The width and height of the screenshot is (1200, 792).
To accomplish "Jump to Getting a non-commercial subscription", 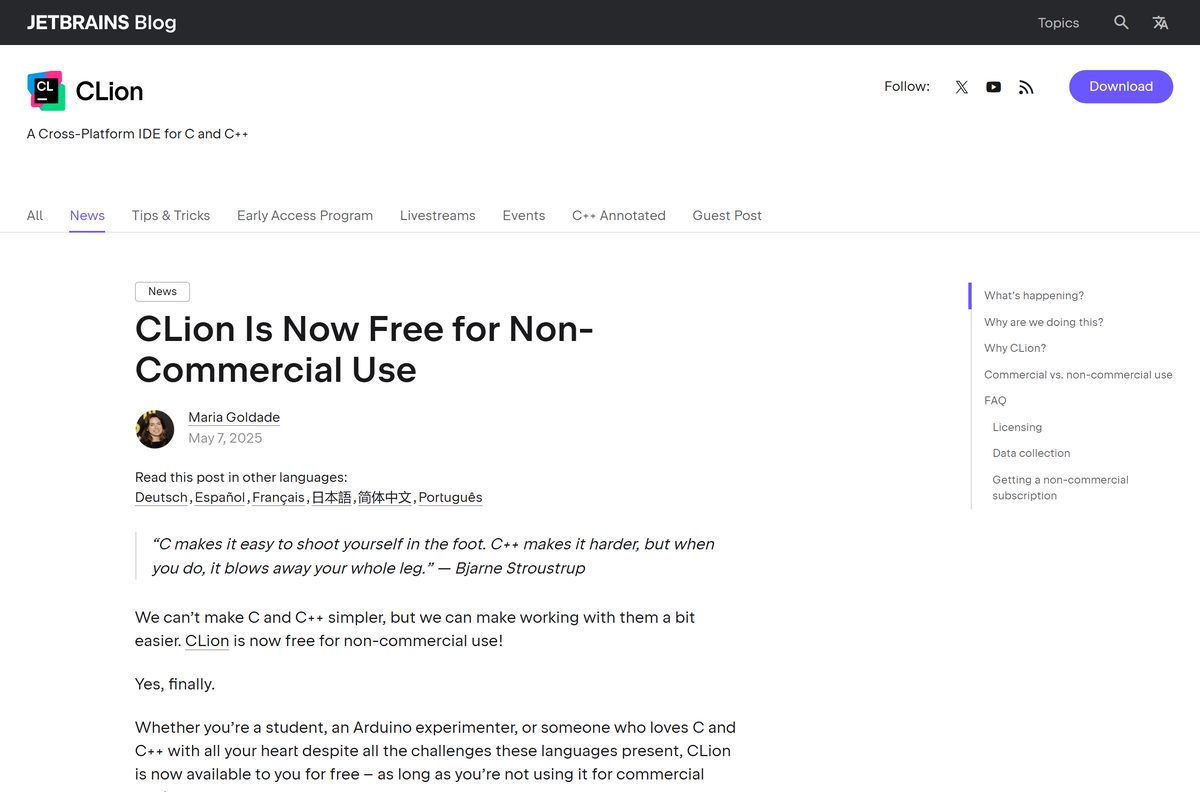I will pyautogui.click(x=1060, y=487).
